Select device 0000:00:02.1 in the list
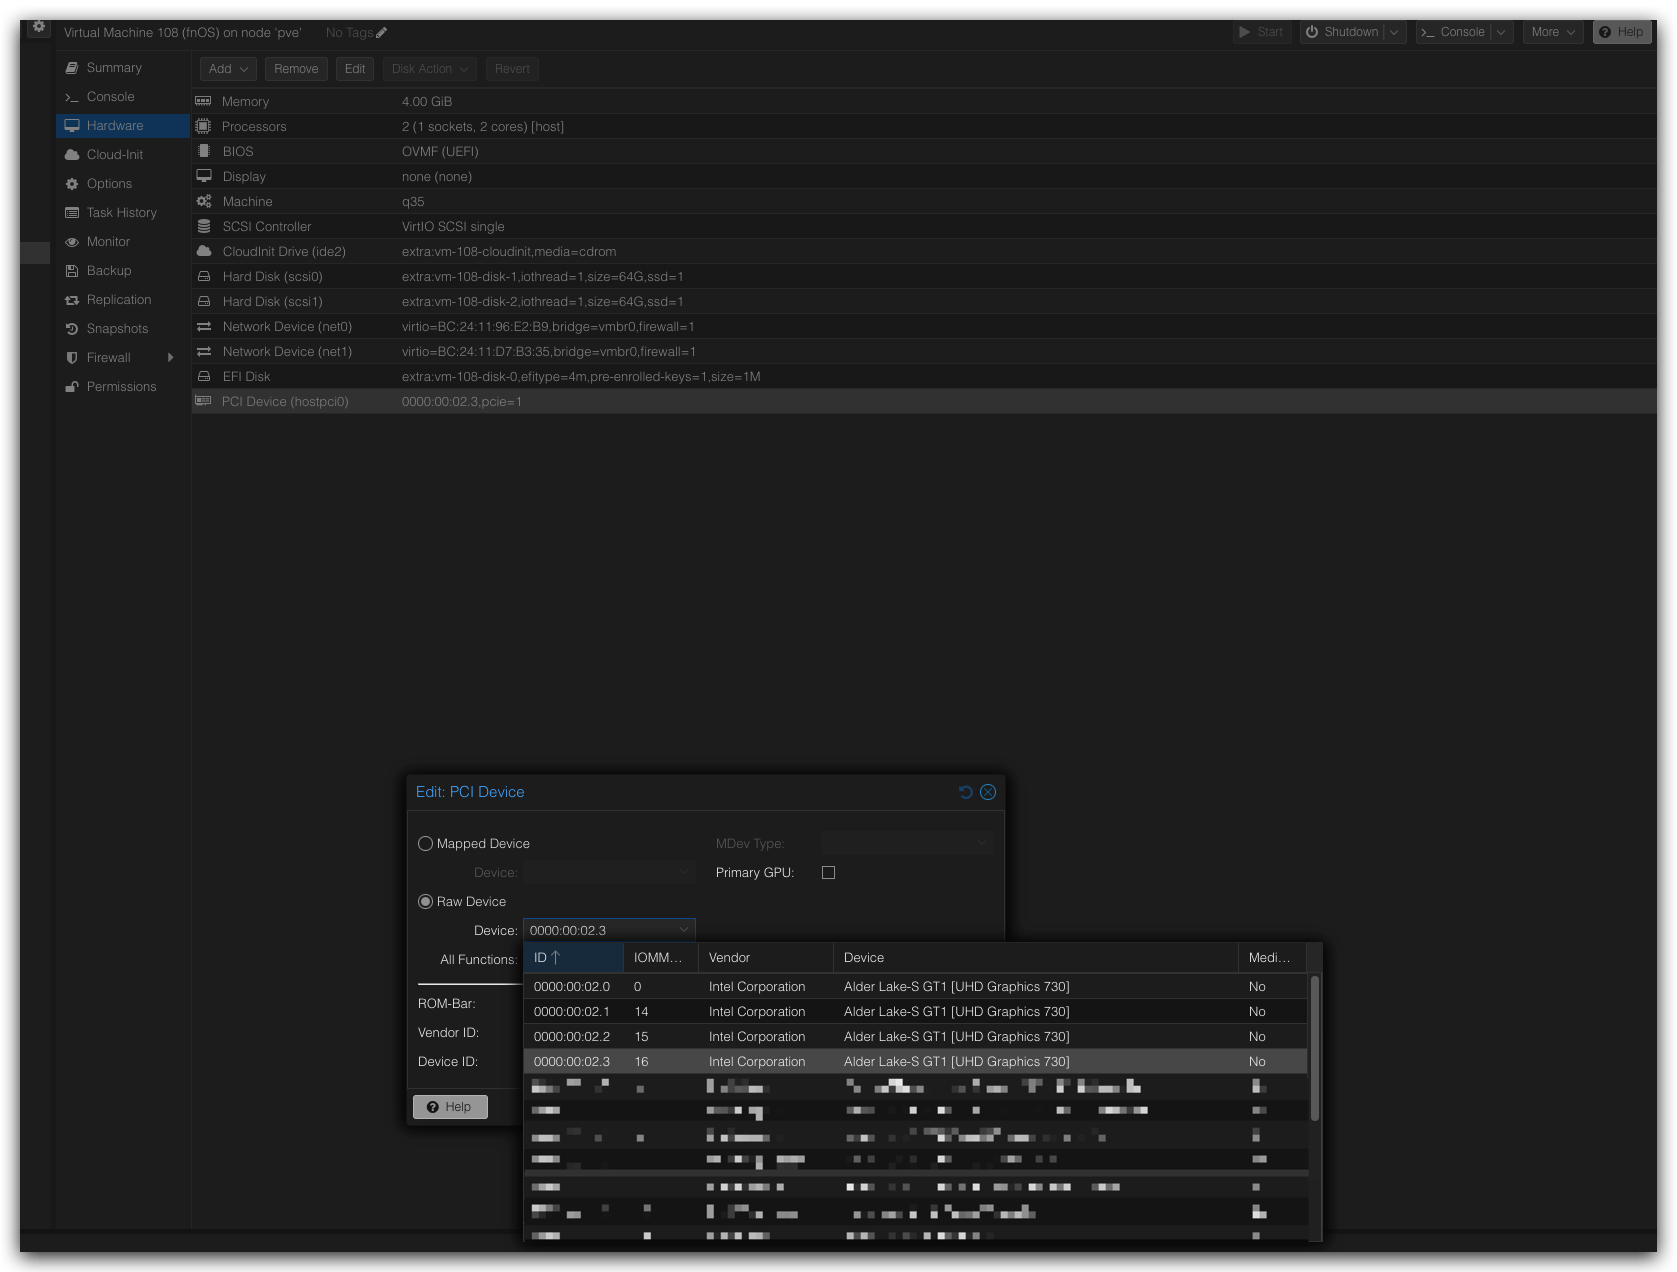The image size is (1677, 1272). tap(571, 1012)
